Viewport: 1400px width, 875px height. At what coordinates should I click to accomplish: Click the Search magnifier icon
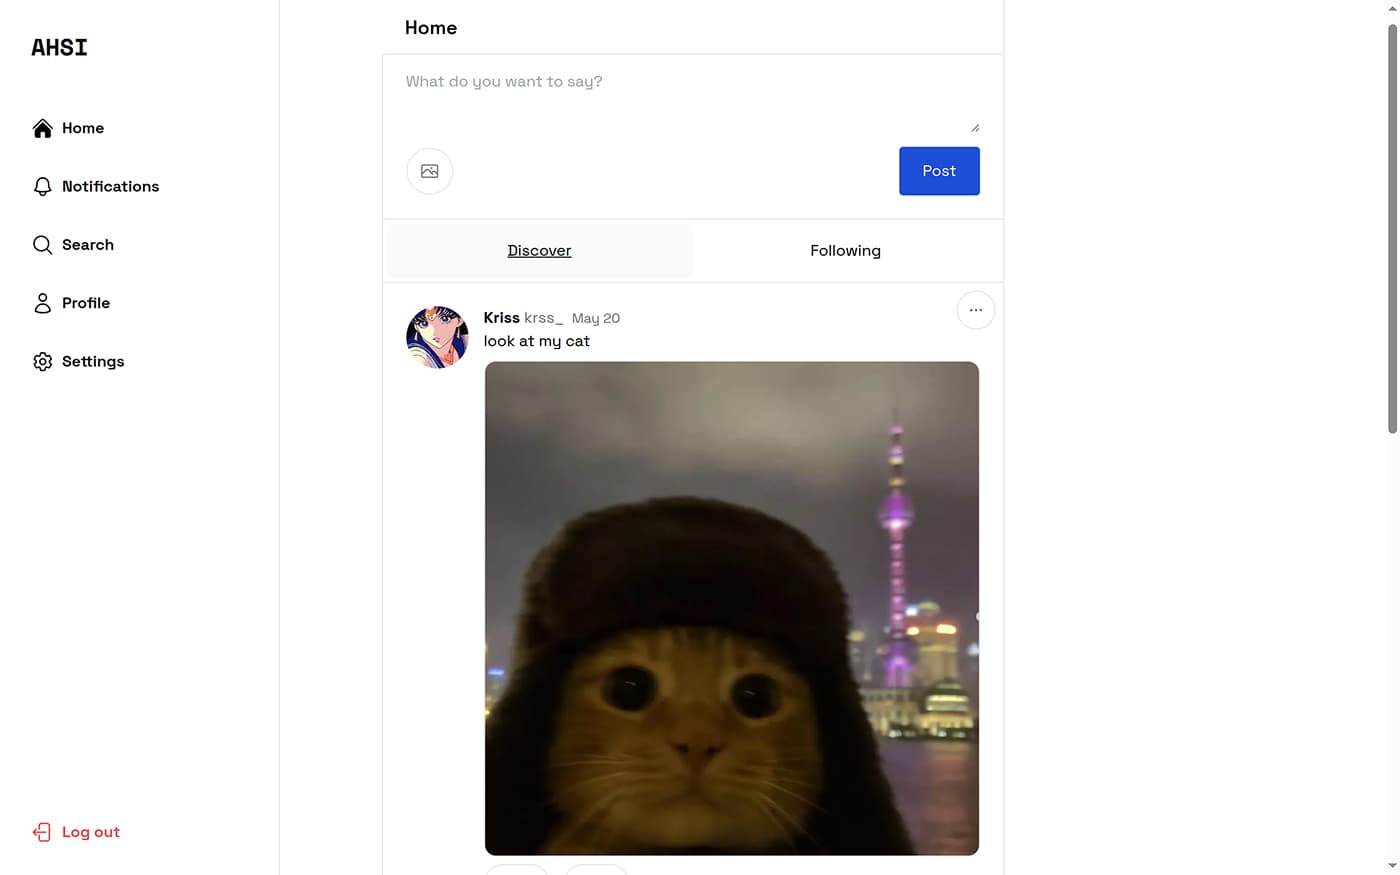point(42,245)
